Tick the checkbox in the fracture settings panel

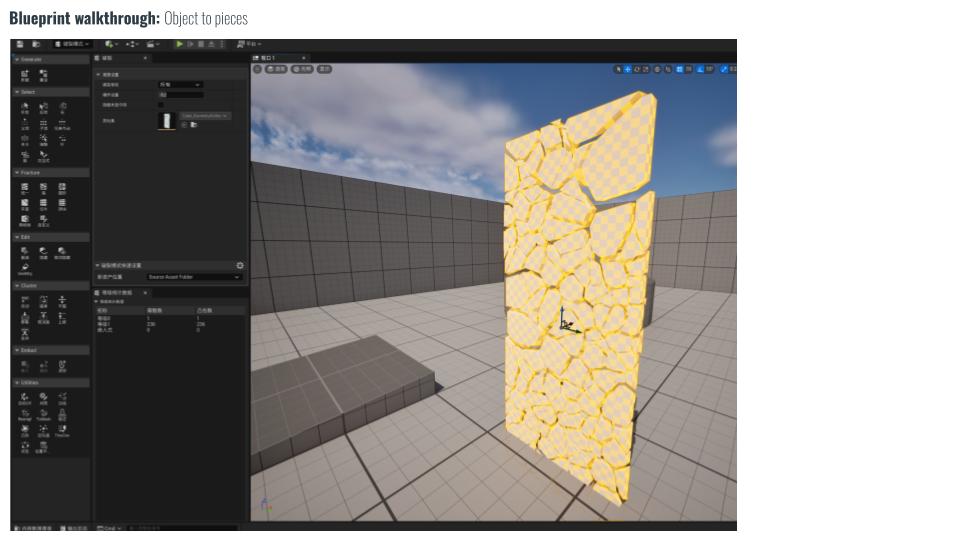tap(161, 104)
